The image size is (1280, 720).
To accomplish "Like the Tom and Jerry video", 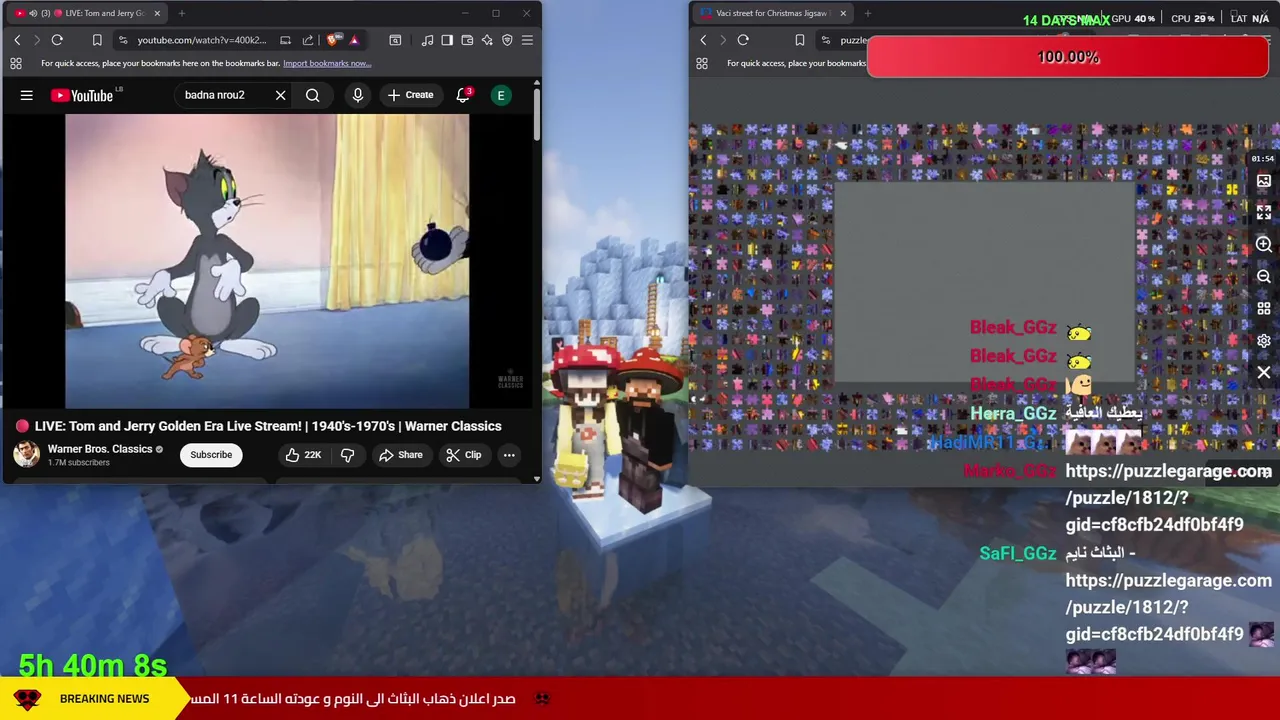I will [x=302, y=455].
